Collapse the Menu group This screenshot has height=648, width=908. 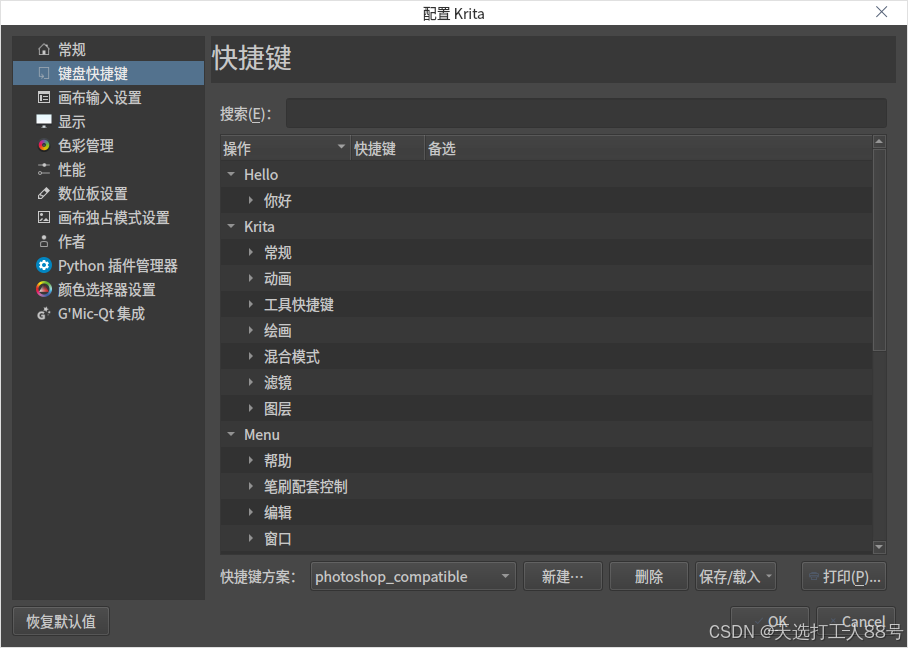[x=231, y=434]
